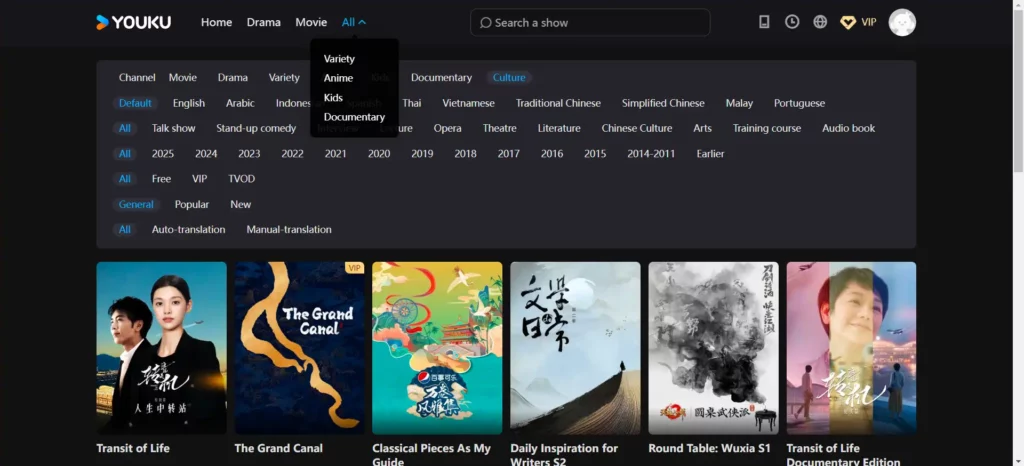Filter genre by Chinese Culture
The width and height of the screenshot is (1024, 466).
point(637,129)
